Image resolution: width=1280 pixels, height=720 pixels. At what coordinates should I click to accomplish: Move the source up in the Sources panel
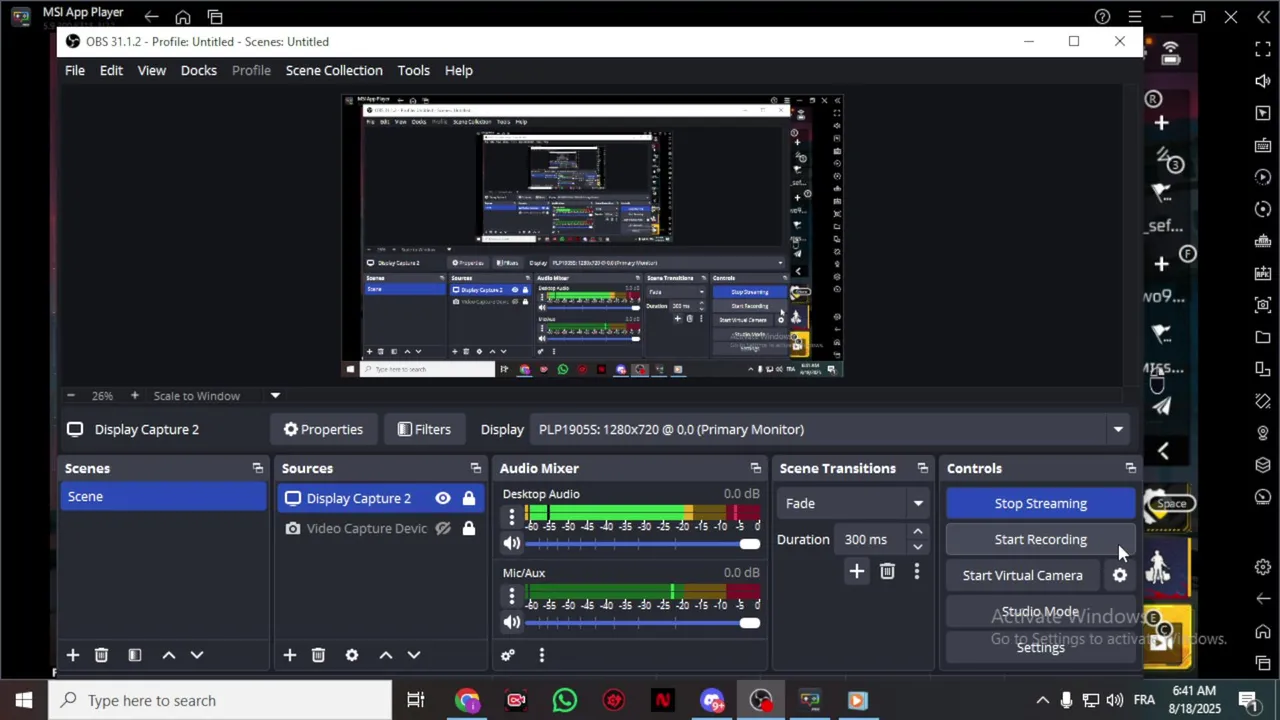[386, 655]
